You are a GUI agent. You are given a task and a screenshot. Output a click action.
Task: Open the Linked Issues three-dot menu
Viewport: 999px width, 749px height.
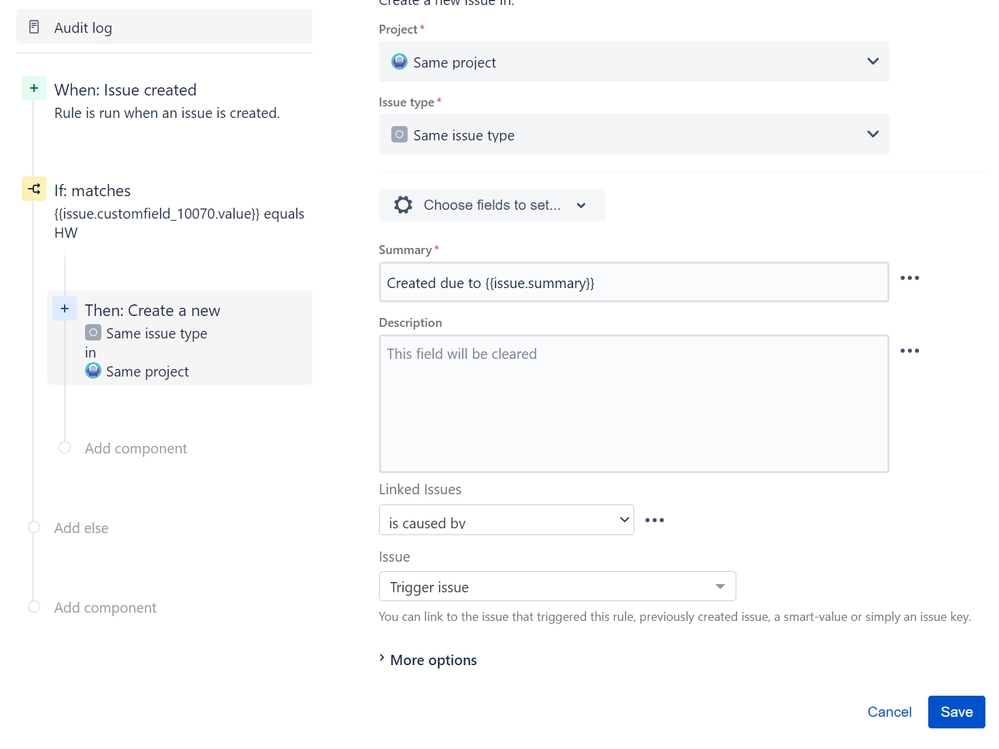pos(654,520)
